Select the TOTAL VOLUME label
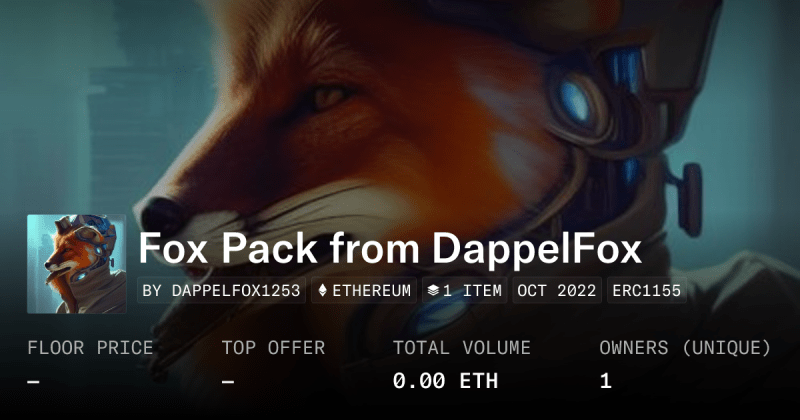Viewport: 800px width, 420px height. tap(462, 348)
